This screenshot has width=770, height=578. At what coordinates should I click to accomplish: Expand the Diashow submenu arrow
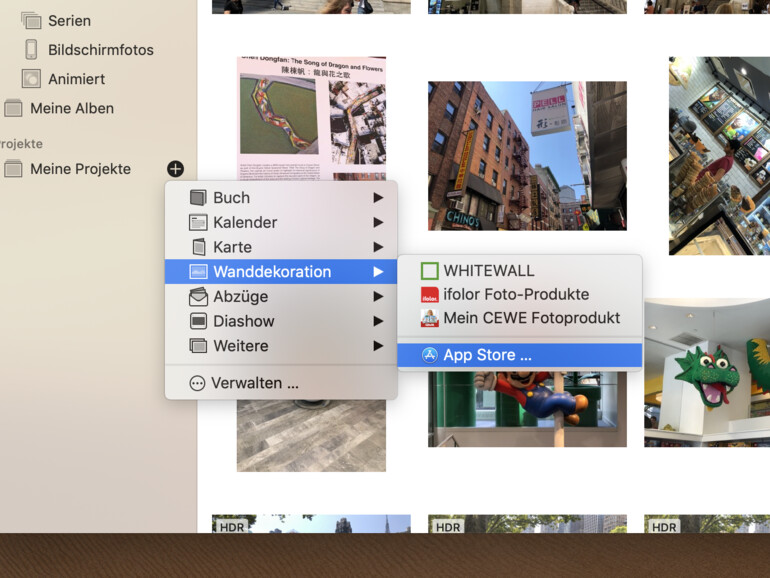pos(378,321)
